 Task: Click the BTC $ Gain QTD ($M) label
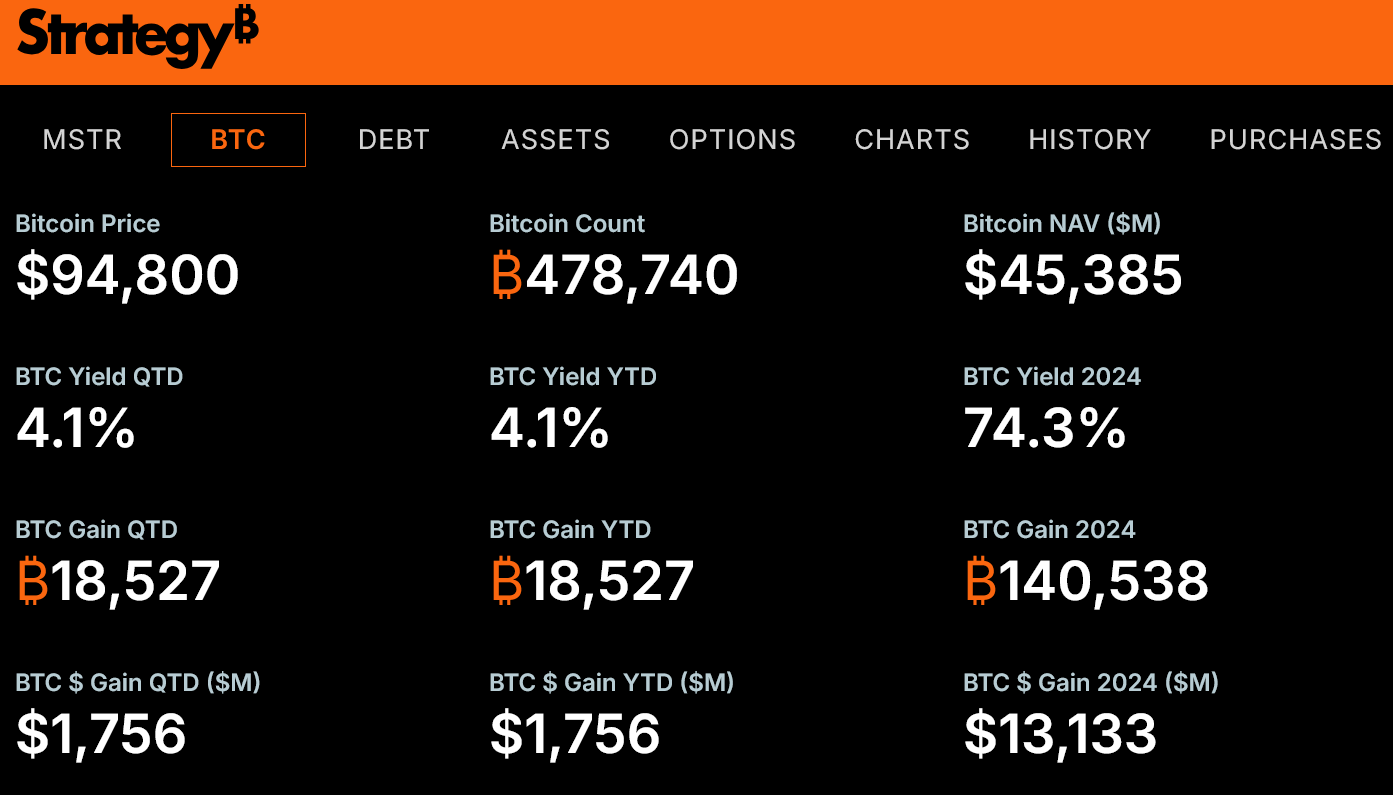[138, 683]
